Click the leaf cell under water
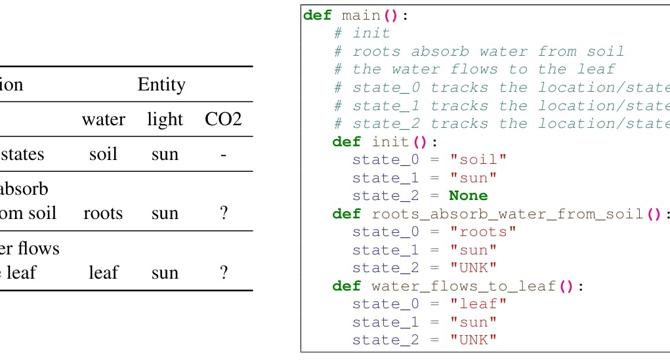The image size is (670, 360). [103, 272]
